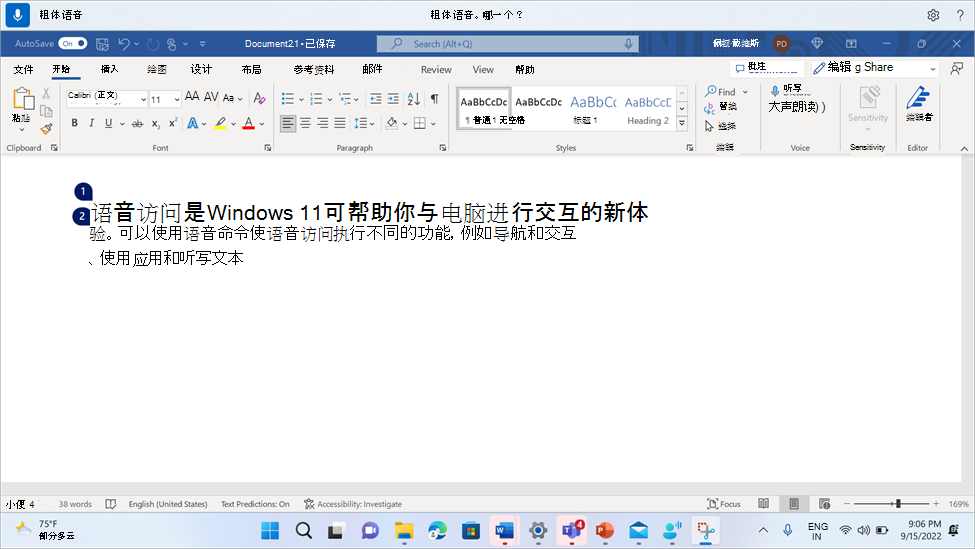This screenshot has height=549, width=975.
Task: Click the microphone in search box
Action: 628,44
